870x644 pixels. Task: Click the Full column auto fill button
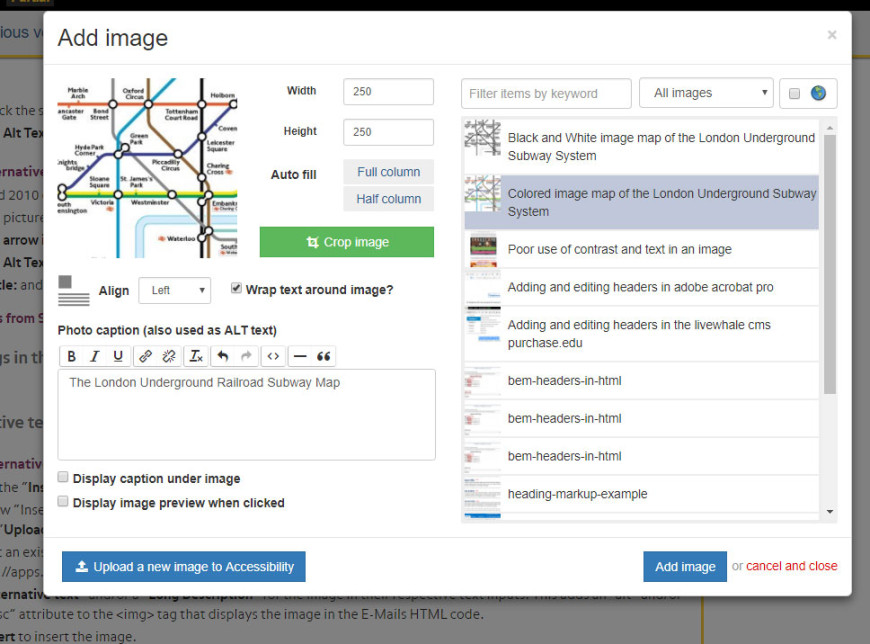tap(388, 172)
